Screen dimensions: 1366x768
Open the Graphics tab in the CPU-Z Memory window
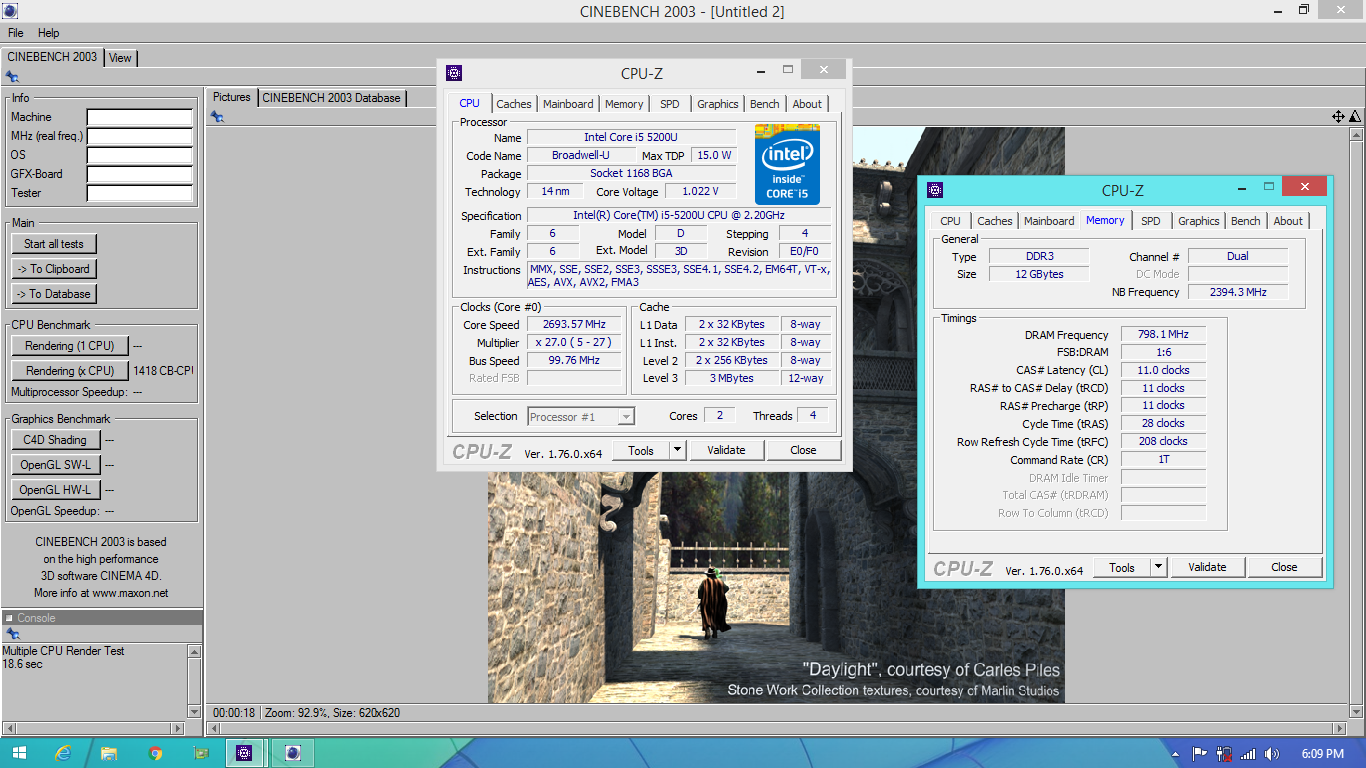[1199, 221]
